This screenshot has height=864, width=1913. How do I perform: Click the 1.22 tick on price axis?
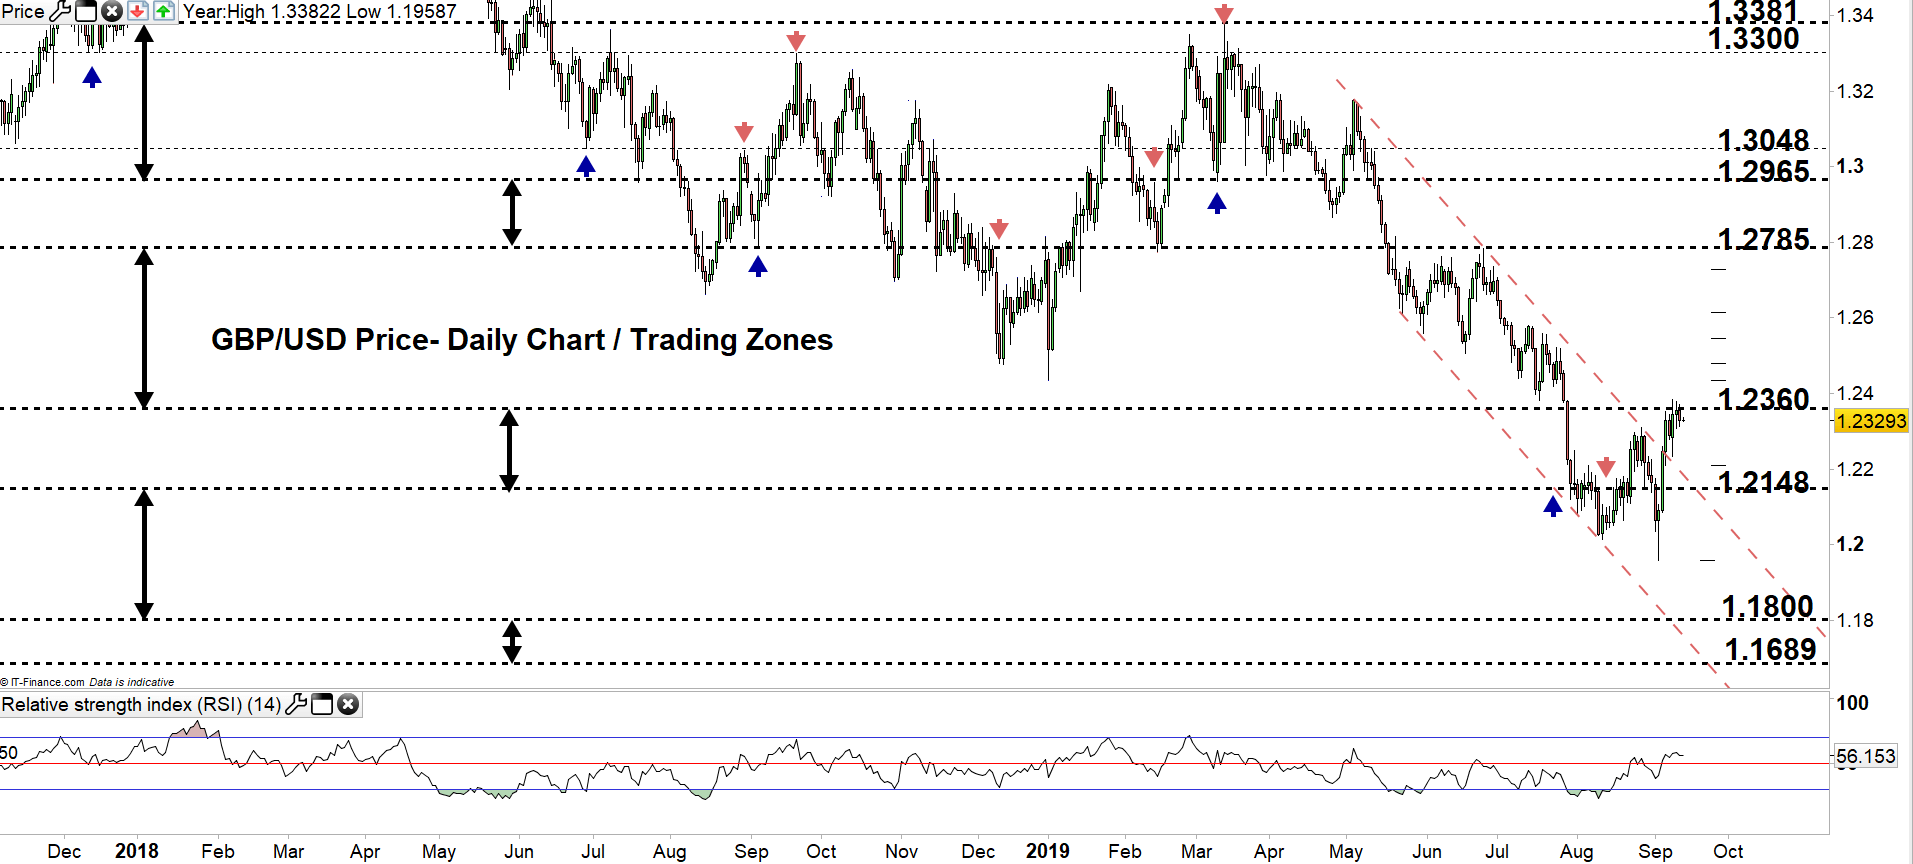(x=1855, y=469)
